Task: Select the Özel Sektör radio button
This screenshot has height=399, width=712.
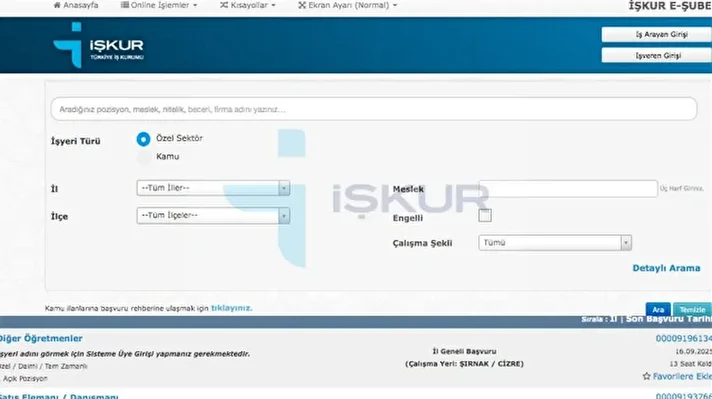Action: click(x=143, y=139)
